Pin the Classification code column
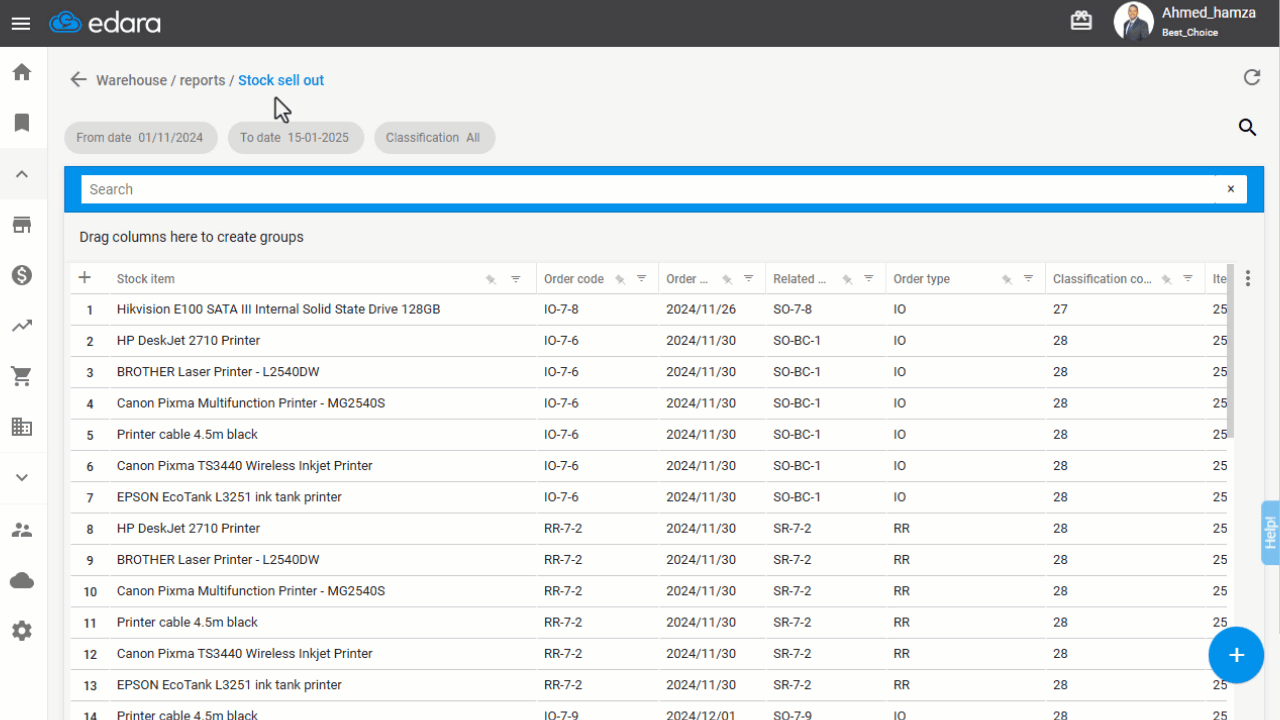Screen dimensions: 1280x720 [1167, 279]
